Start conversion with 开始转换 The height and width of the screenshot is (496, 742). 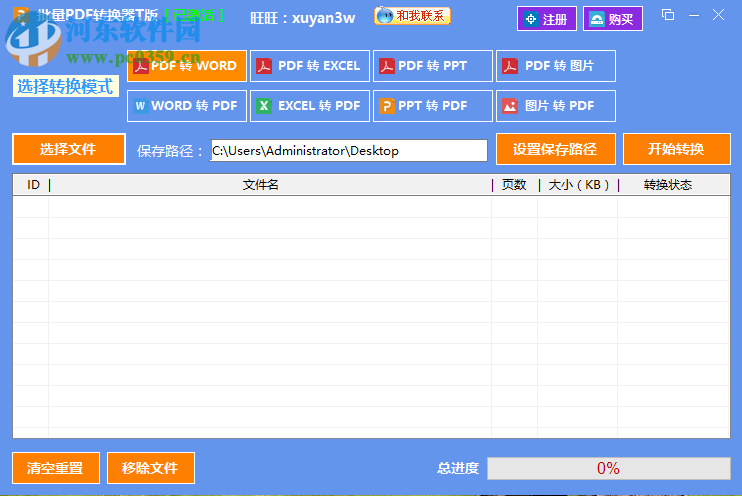677,149
